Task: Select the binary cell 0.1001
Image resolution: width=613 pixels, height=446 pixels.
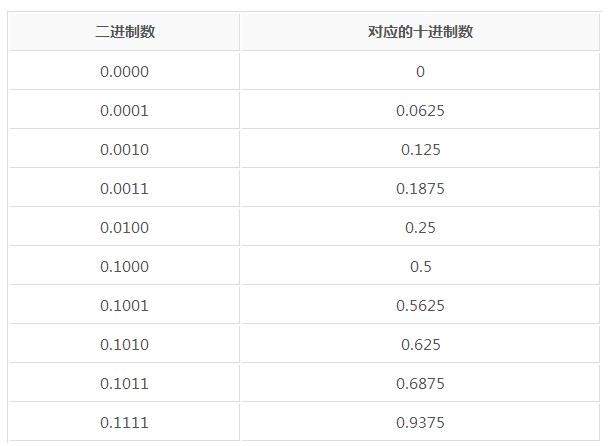Action: [125, 305]
